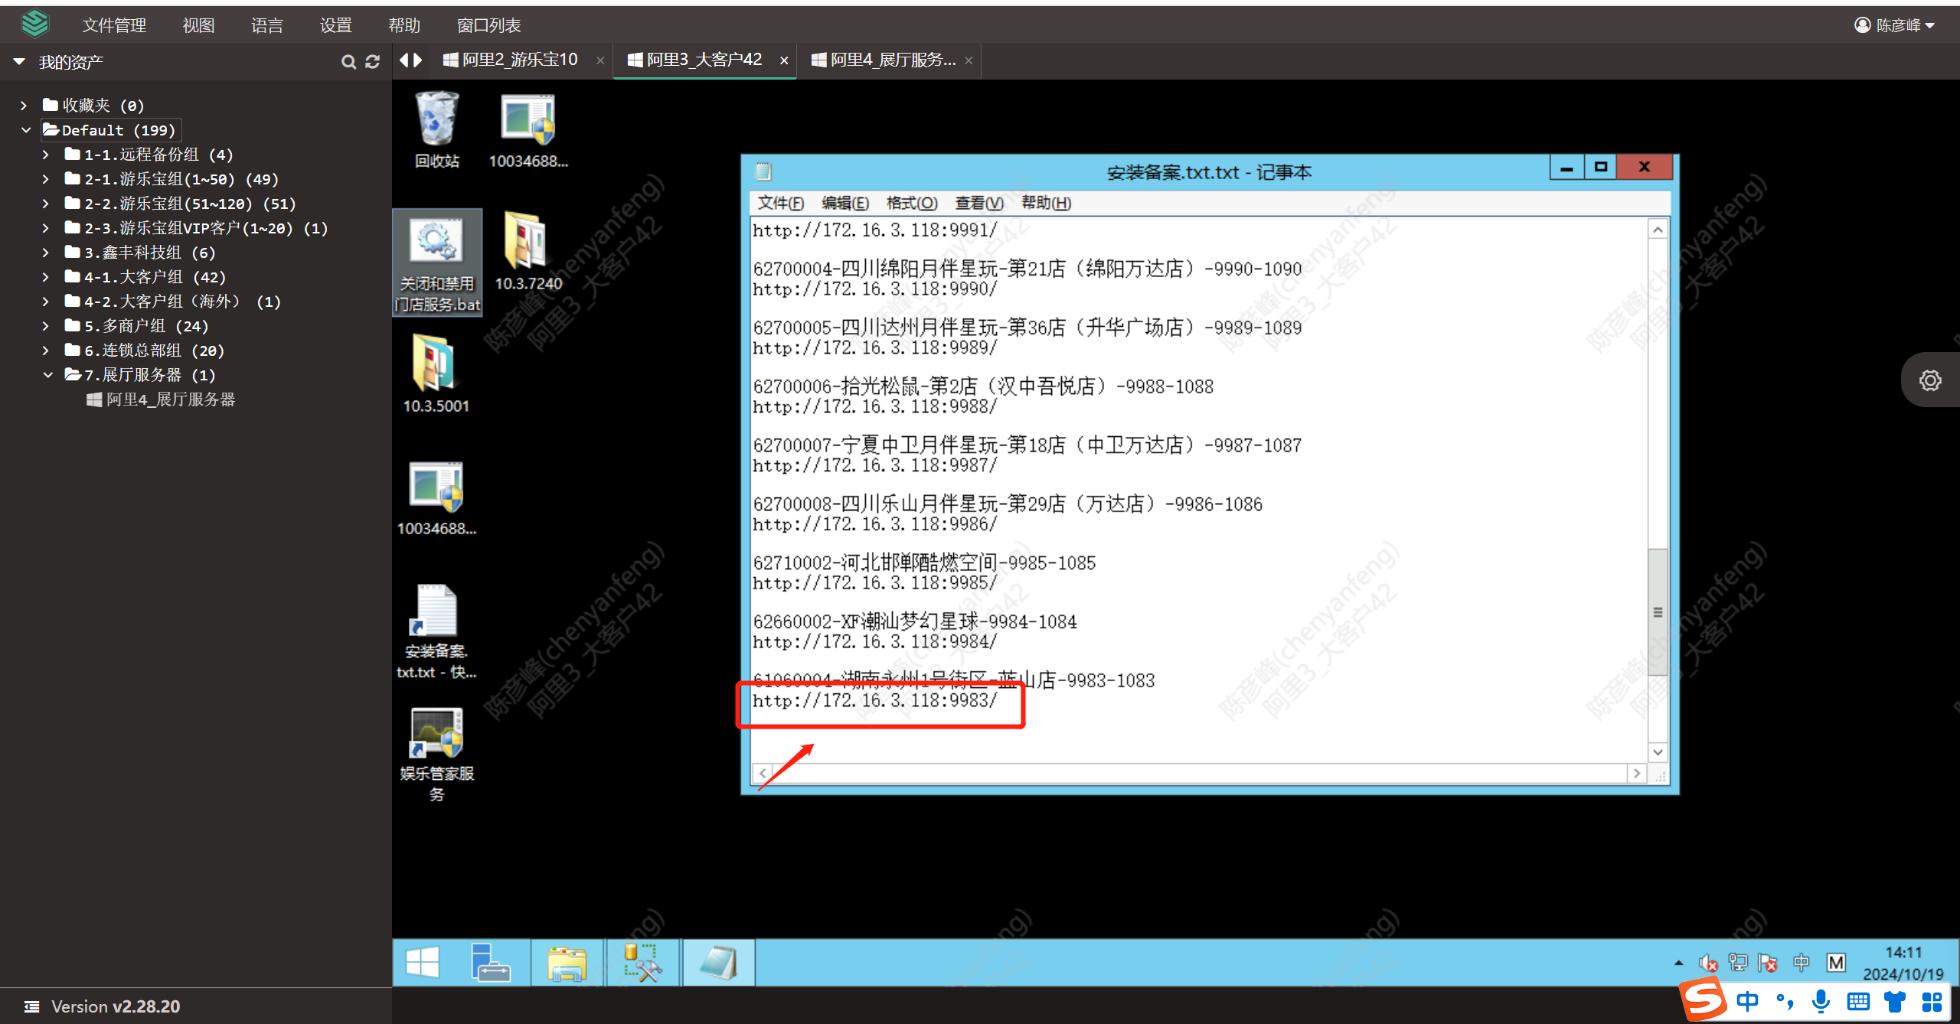The height and width of the screenshot is (1024, 1960).
Task: Close the 阿里3_大客户42 tab
Action: (x=784, y=61)
